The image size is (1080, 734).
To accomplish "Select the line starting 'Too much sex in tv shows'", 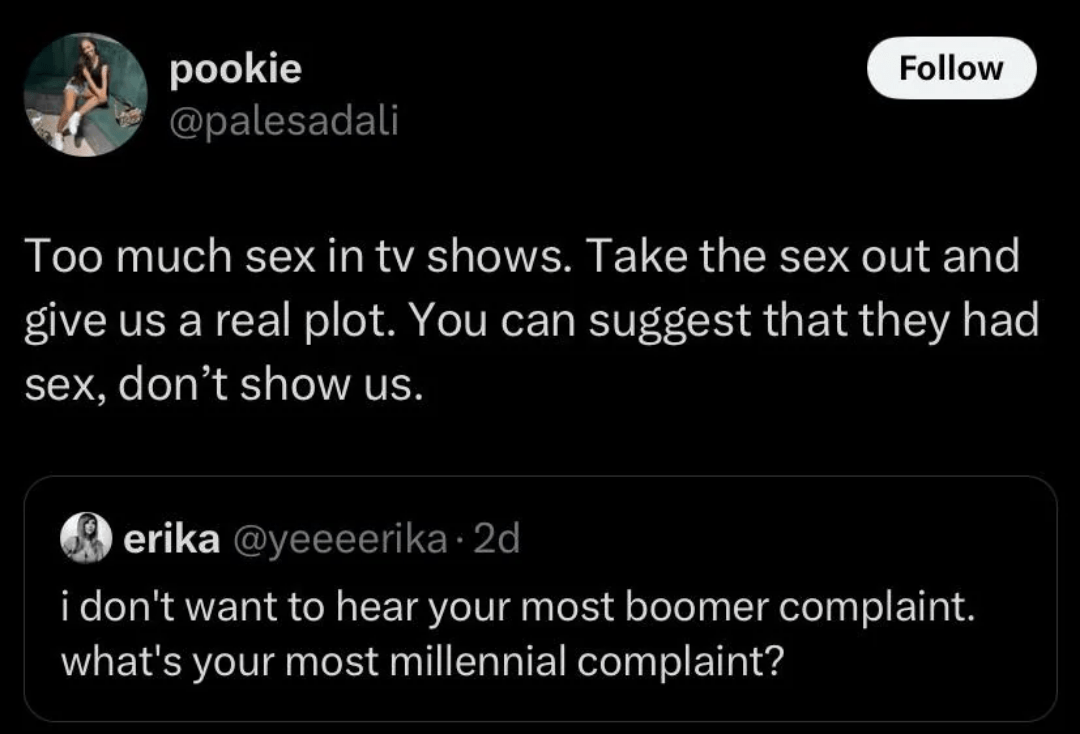I will 520,256.
